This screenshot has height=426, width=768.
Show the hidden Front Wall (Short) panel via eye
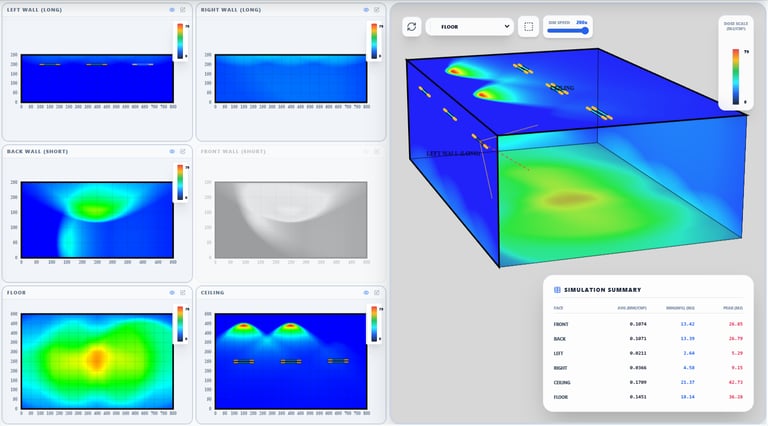point(366,151)
